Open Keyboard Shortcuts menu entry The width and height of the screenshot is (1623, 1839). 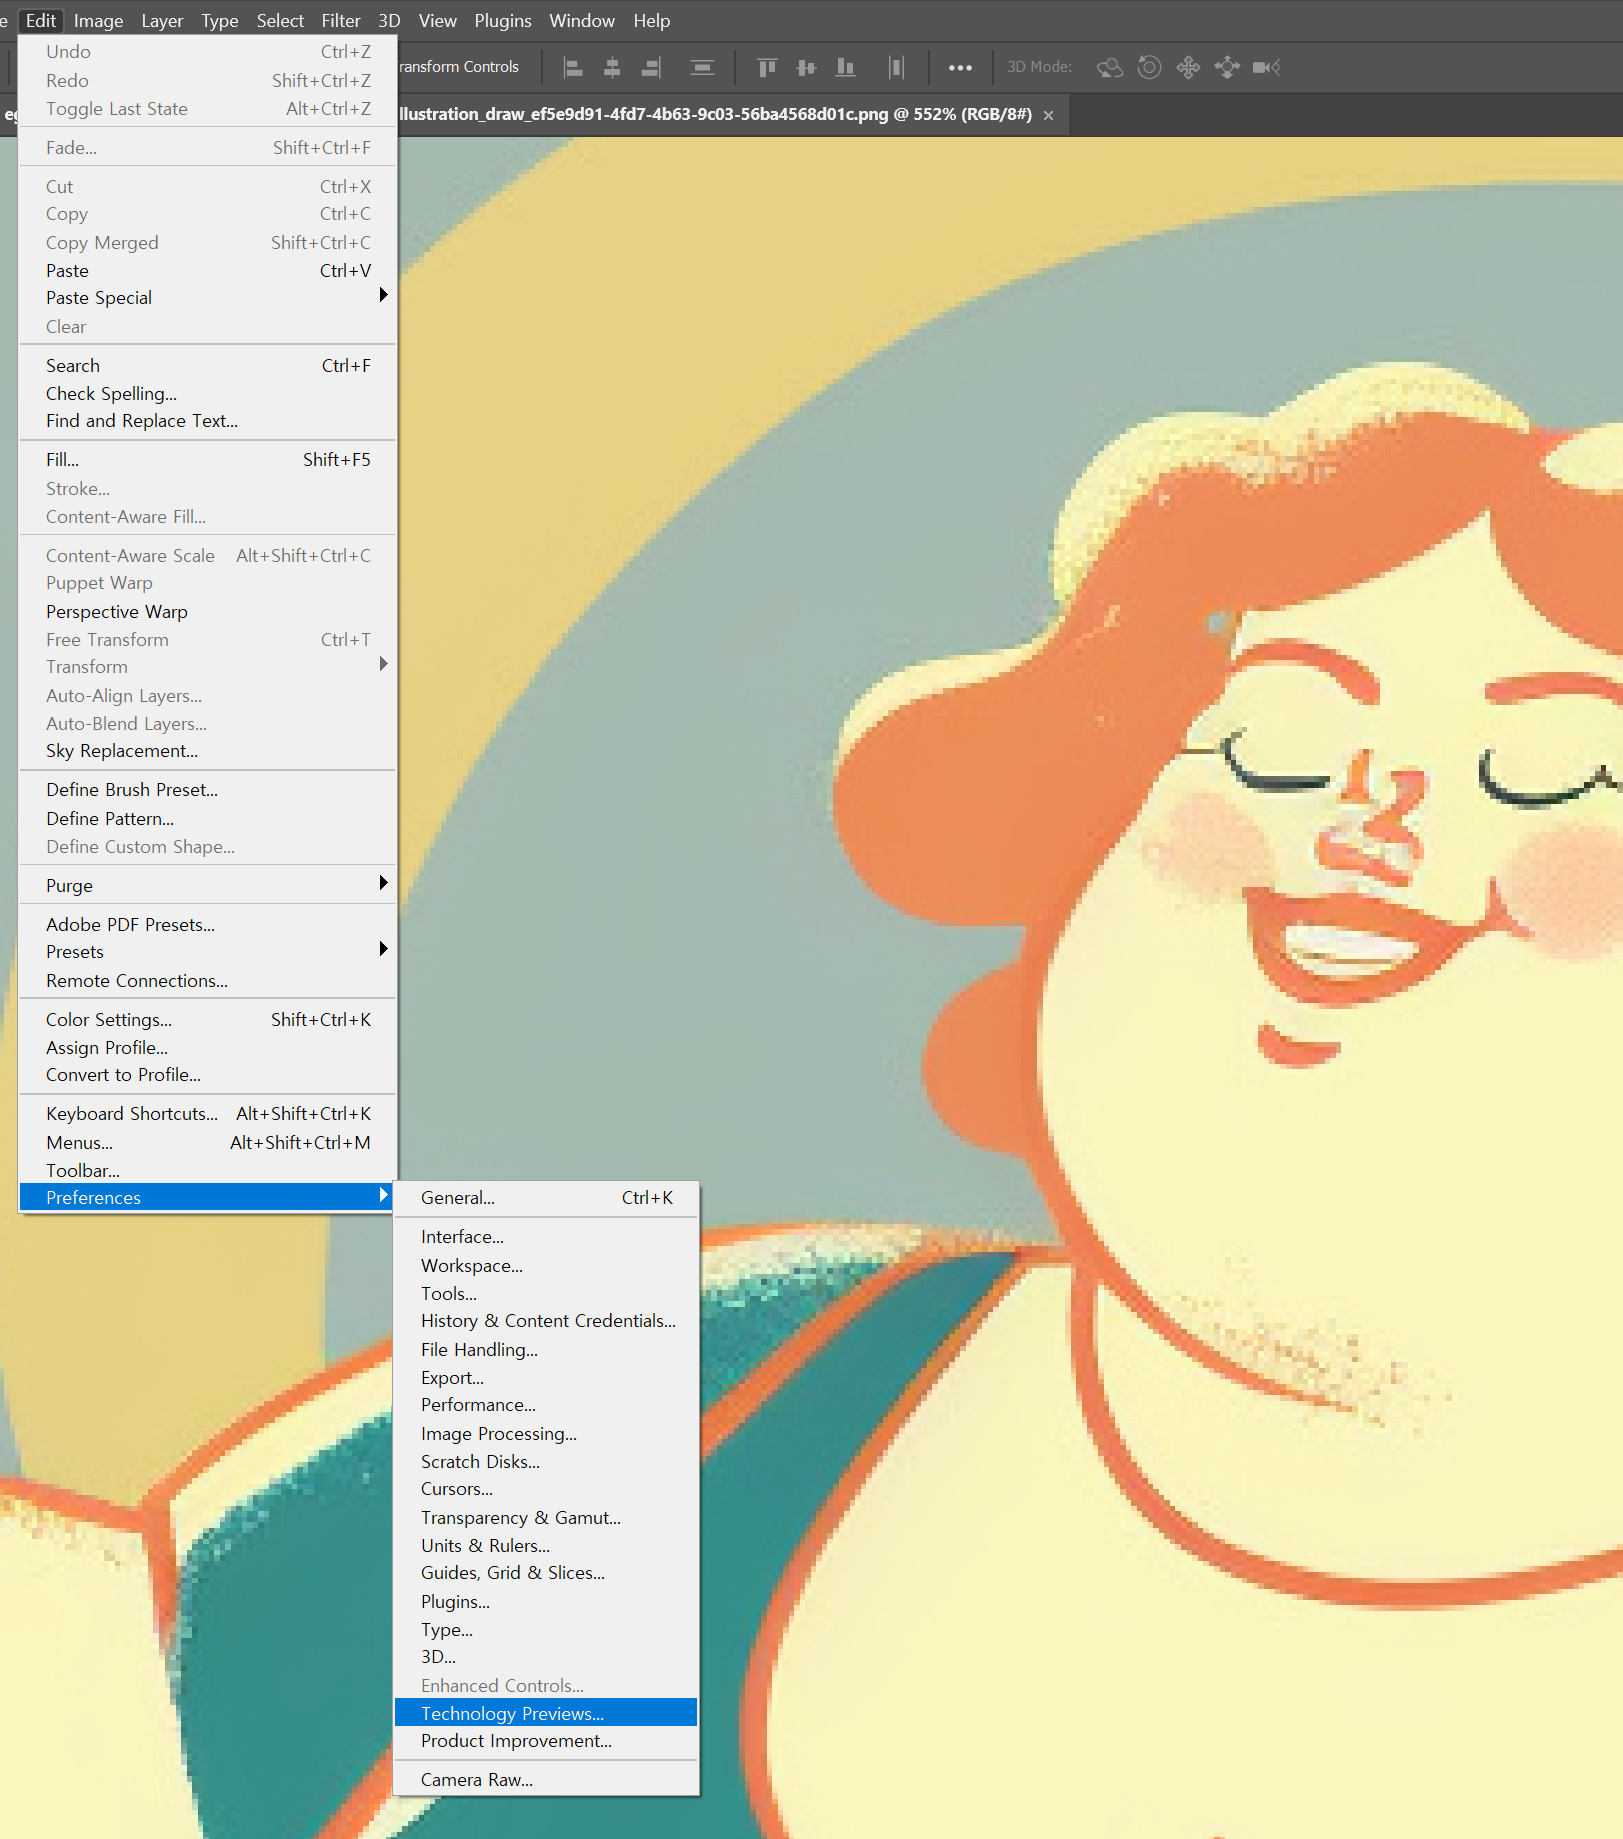208,1114
